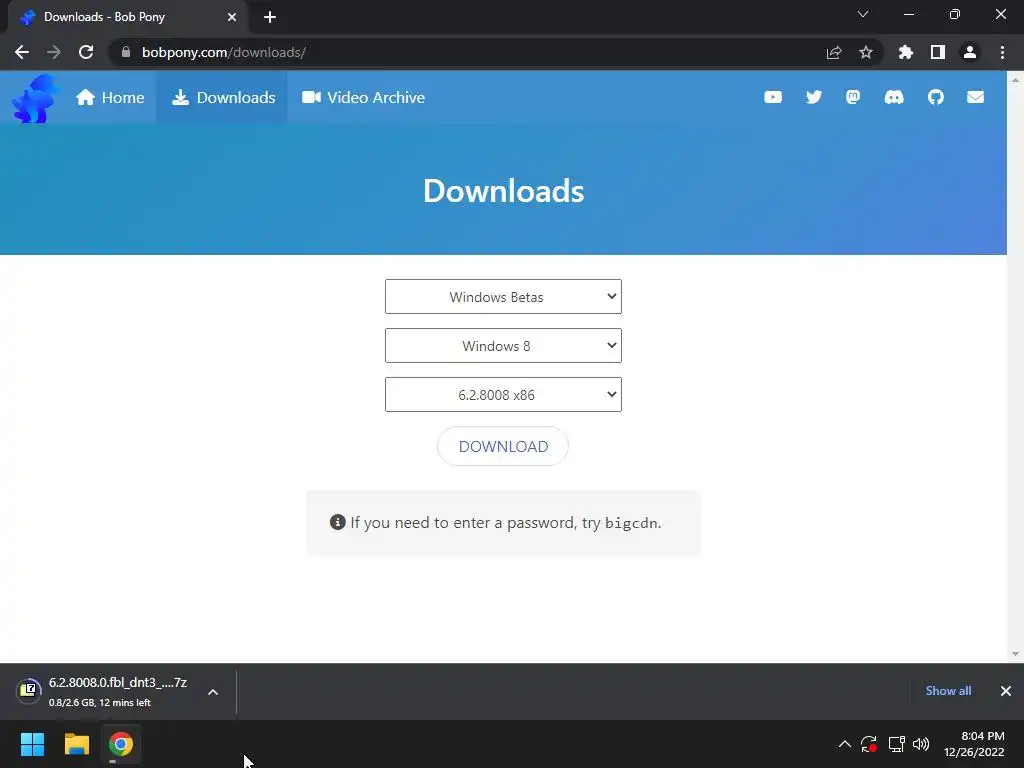Click the padlock site info icon
The image size is (1024, 768).
[126, 52]
